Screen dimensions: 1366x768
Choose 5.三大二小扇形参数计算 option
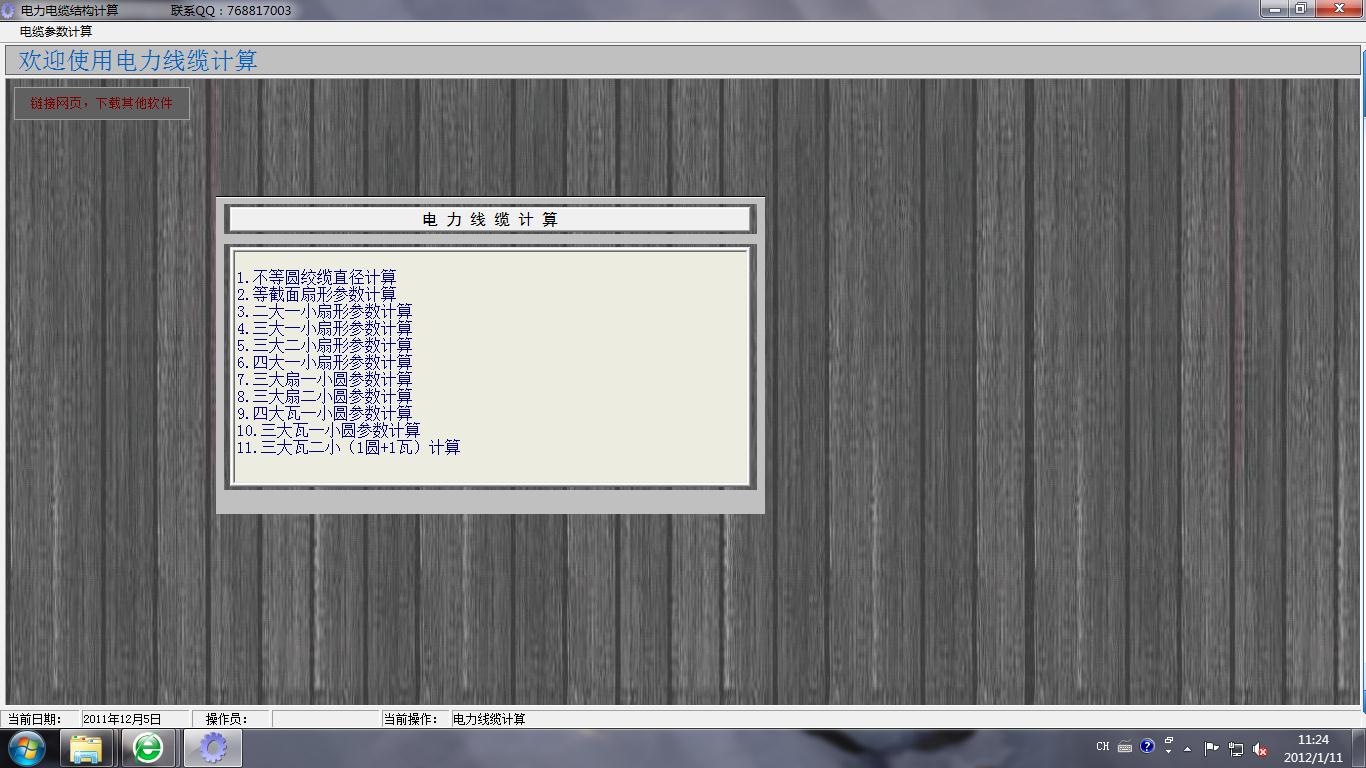point(324,345)
